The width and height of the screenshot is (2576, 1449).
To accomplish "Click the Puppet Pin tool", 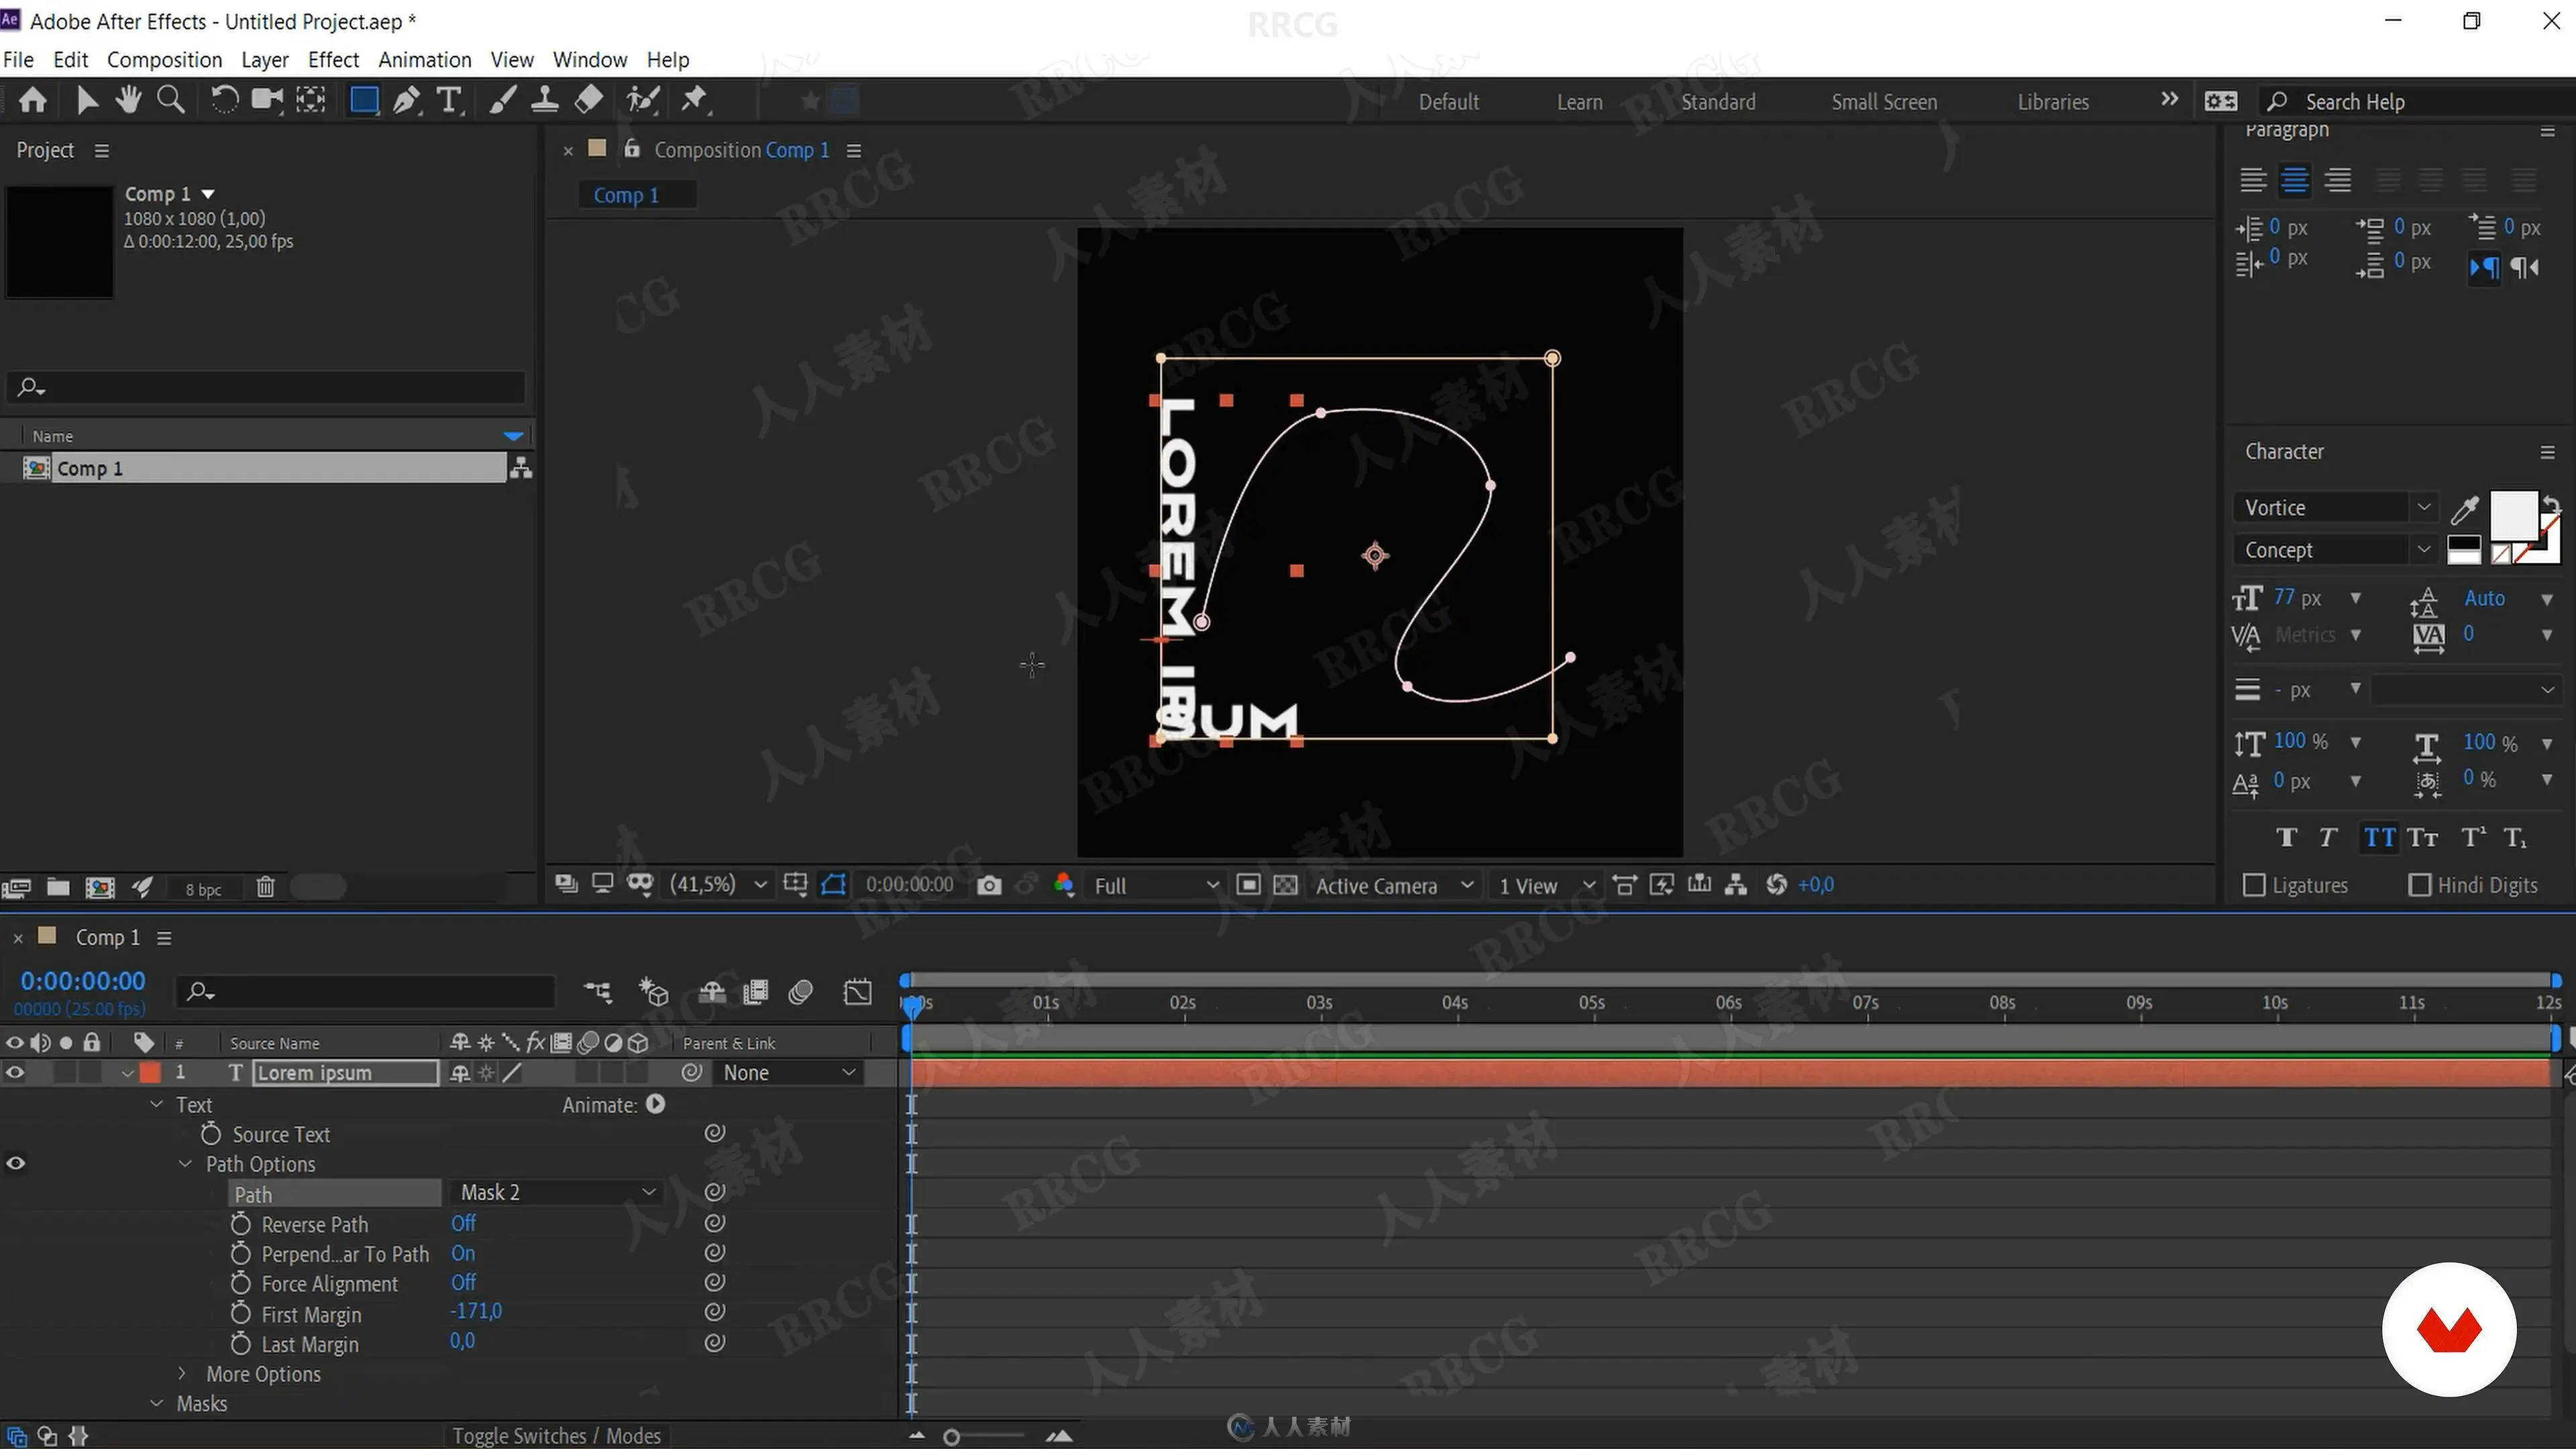I will [x=693, y=100].
